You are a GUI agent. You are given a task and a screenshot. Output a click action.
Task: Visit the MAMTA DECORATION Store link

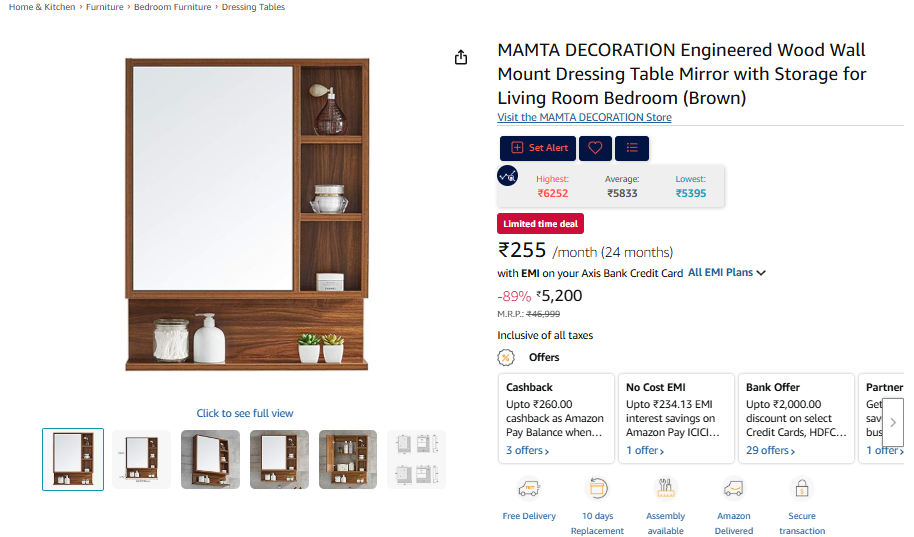(x=584, y=117)
